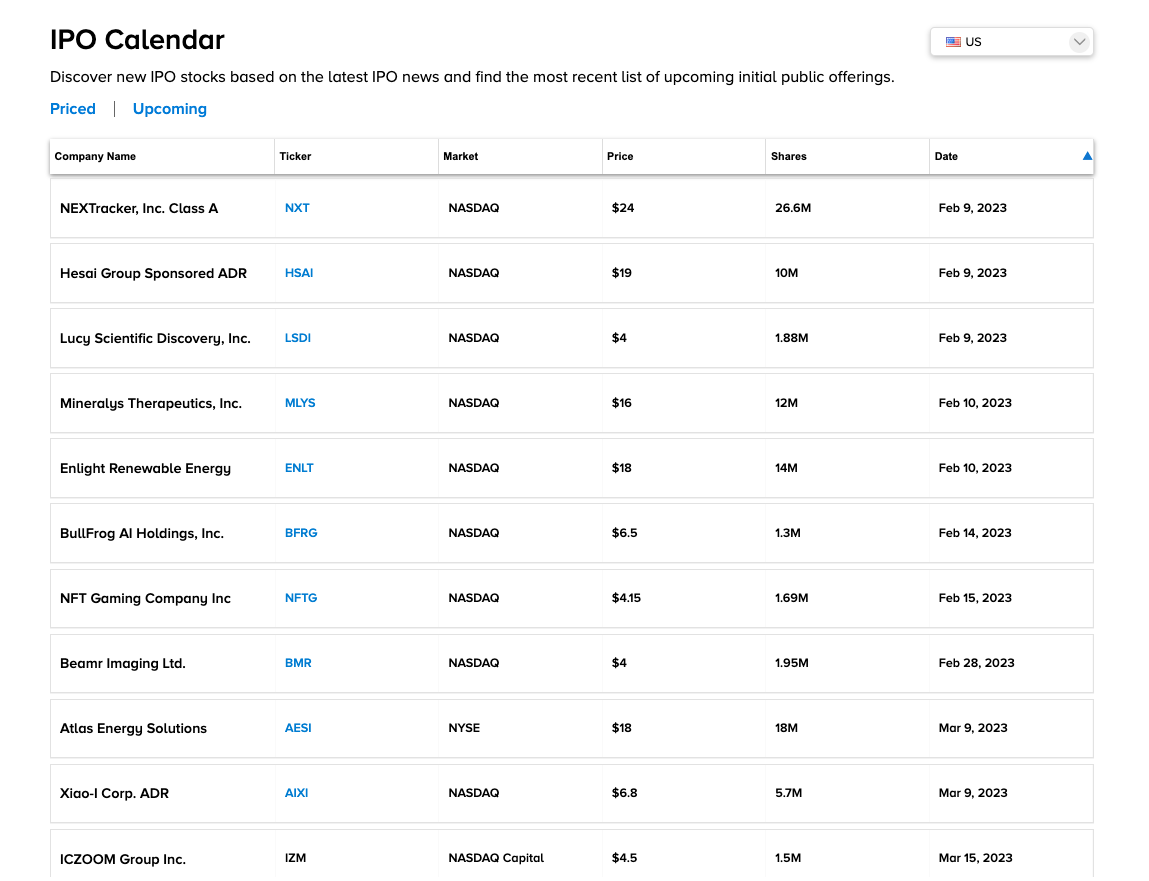Switch to the Priced tab
1149x881 pixels.
73,109
